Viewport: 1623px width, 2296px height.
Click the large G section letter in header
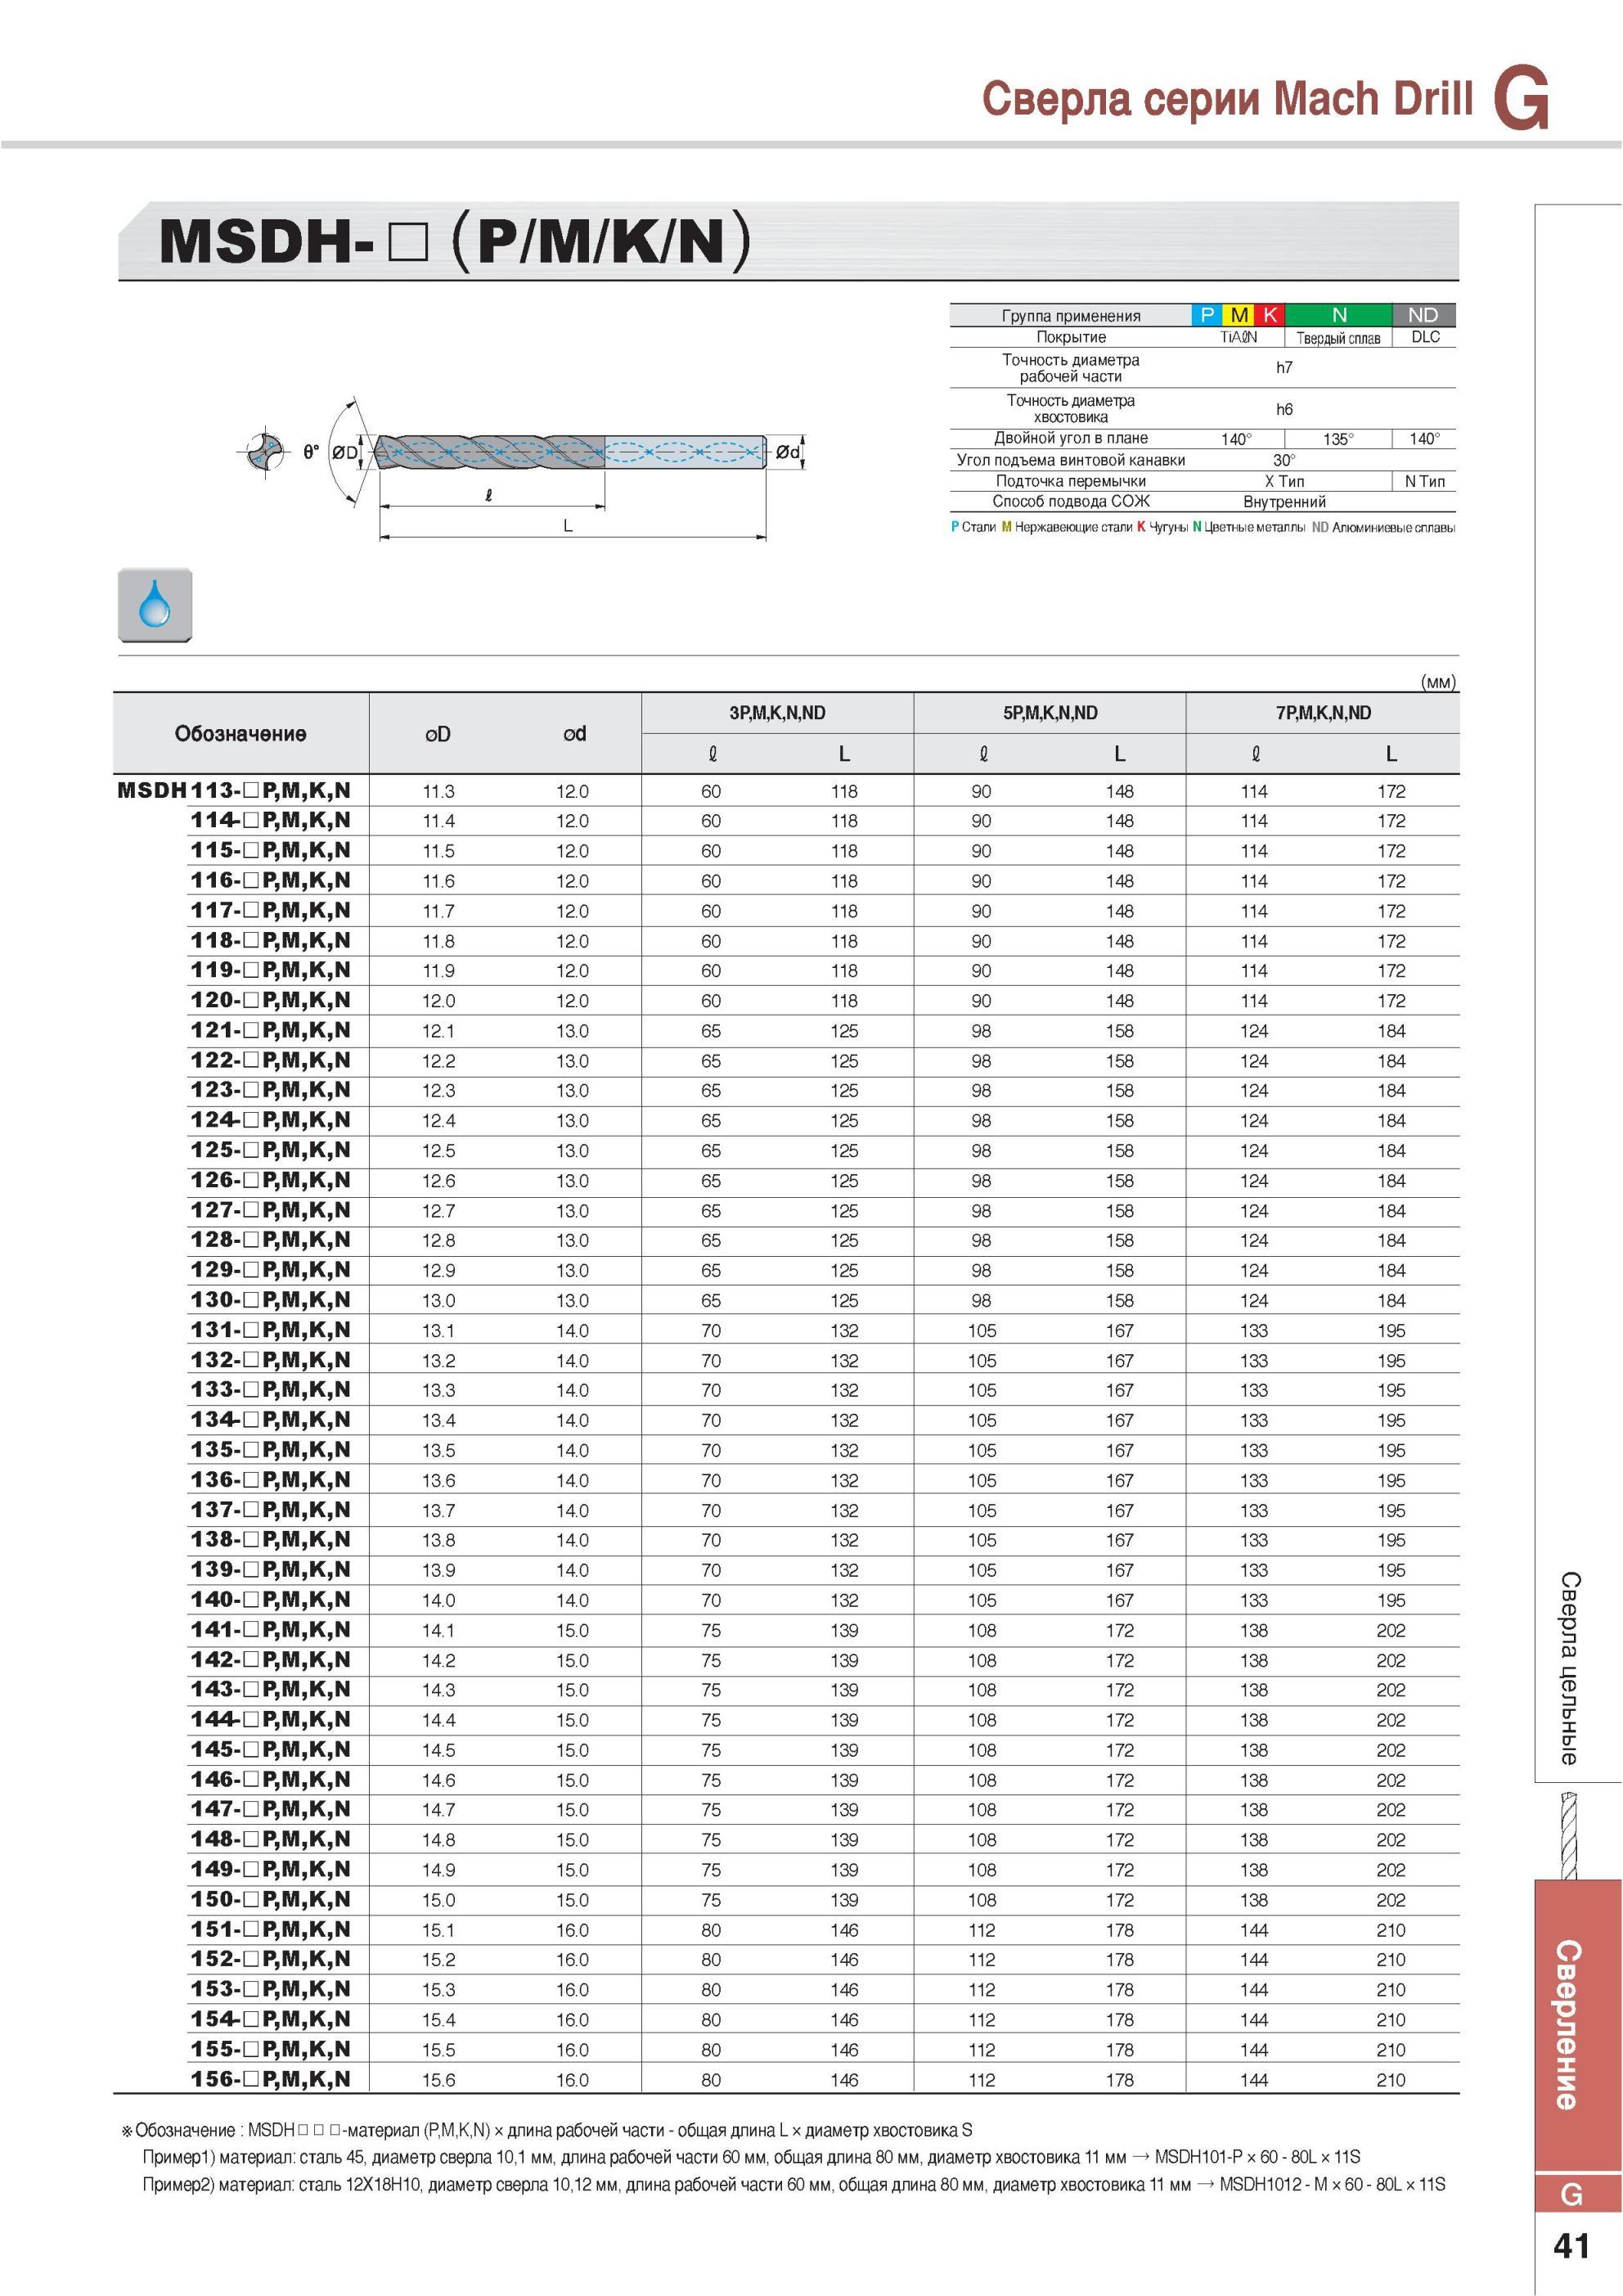[x=1521, y=98]
